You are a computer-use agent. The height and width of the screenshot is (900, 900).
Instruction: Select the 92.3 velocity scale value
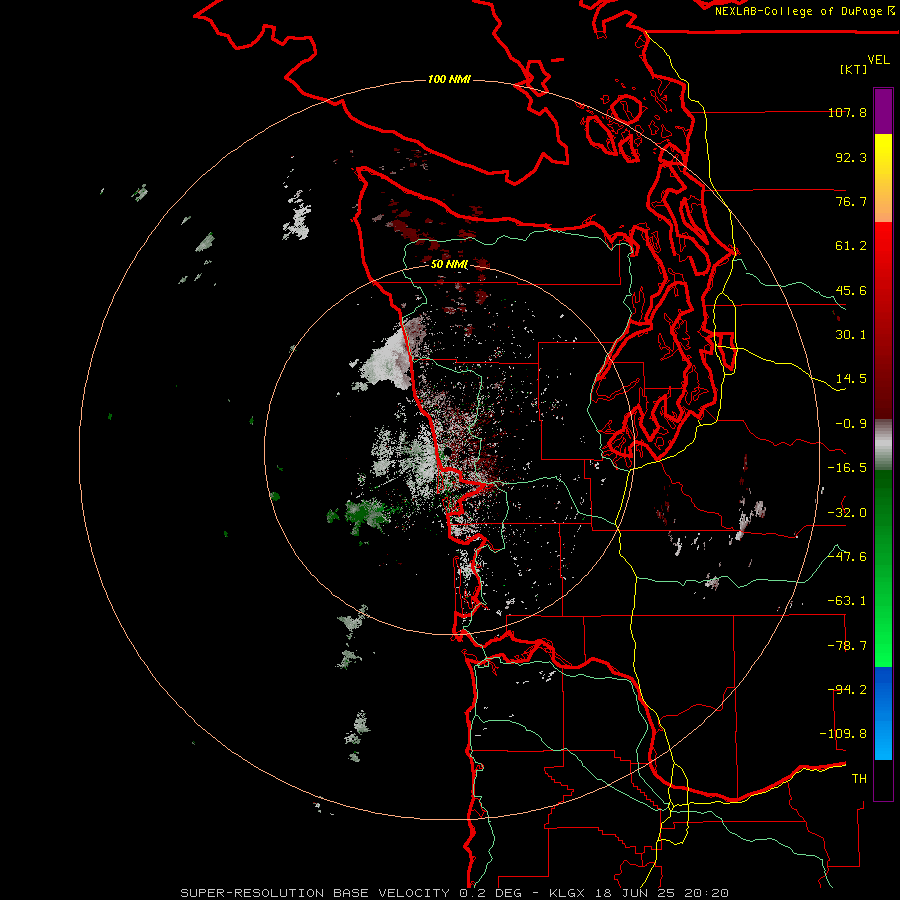click(x=851, y=157)
